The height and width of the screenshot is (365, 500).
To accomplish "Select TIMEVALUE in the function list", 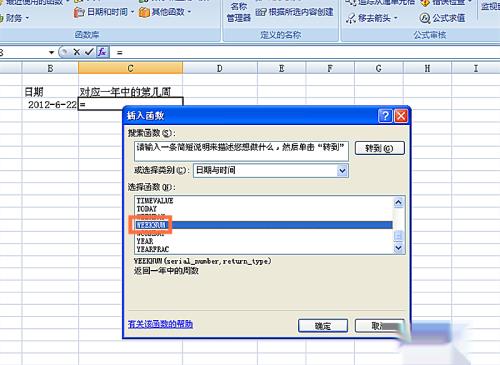I will point(264,201).
